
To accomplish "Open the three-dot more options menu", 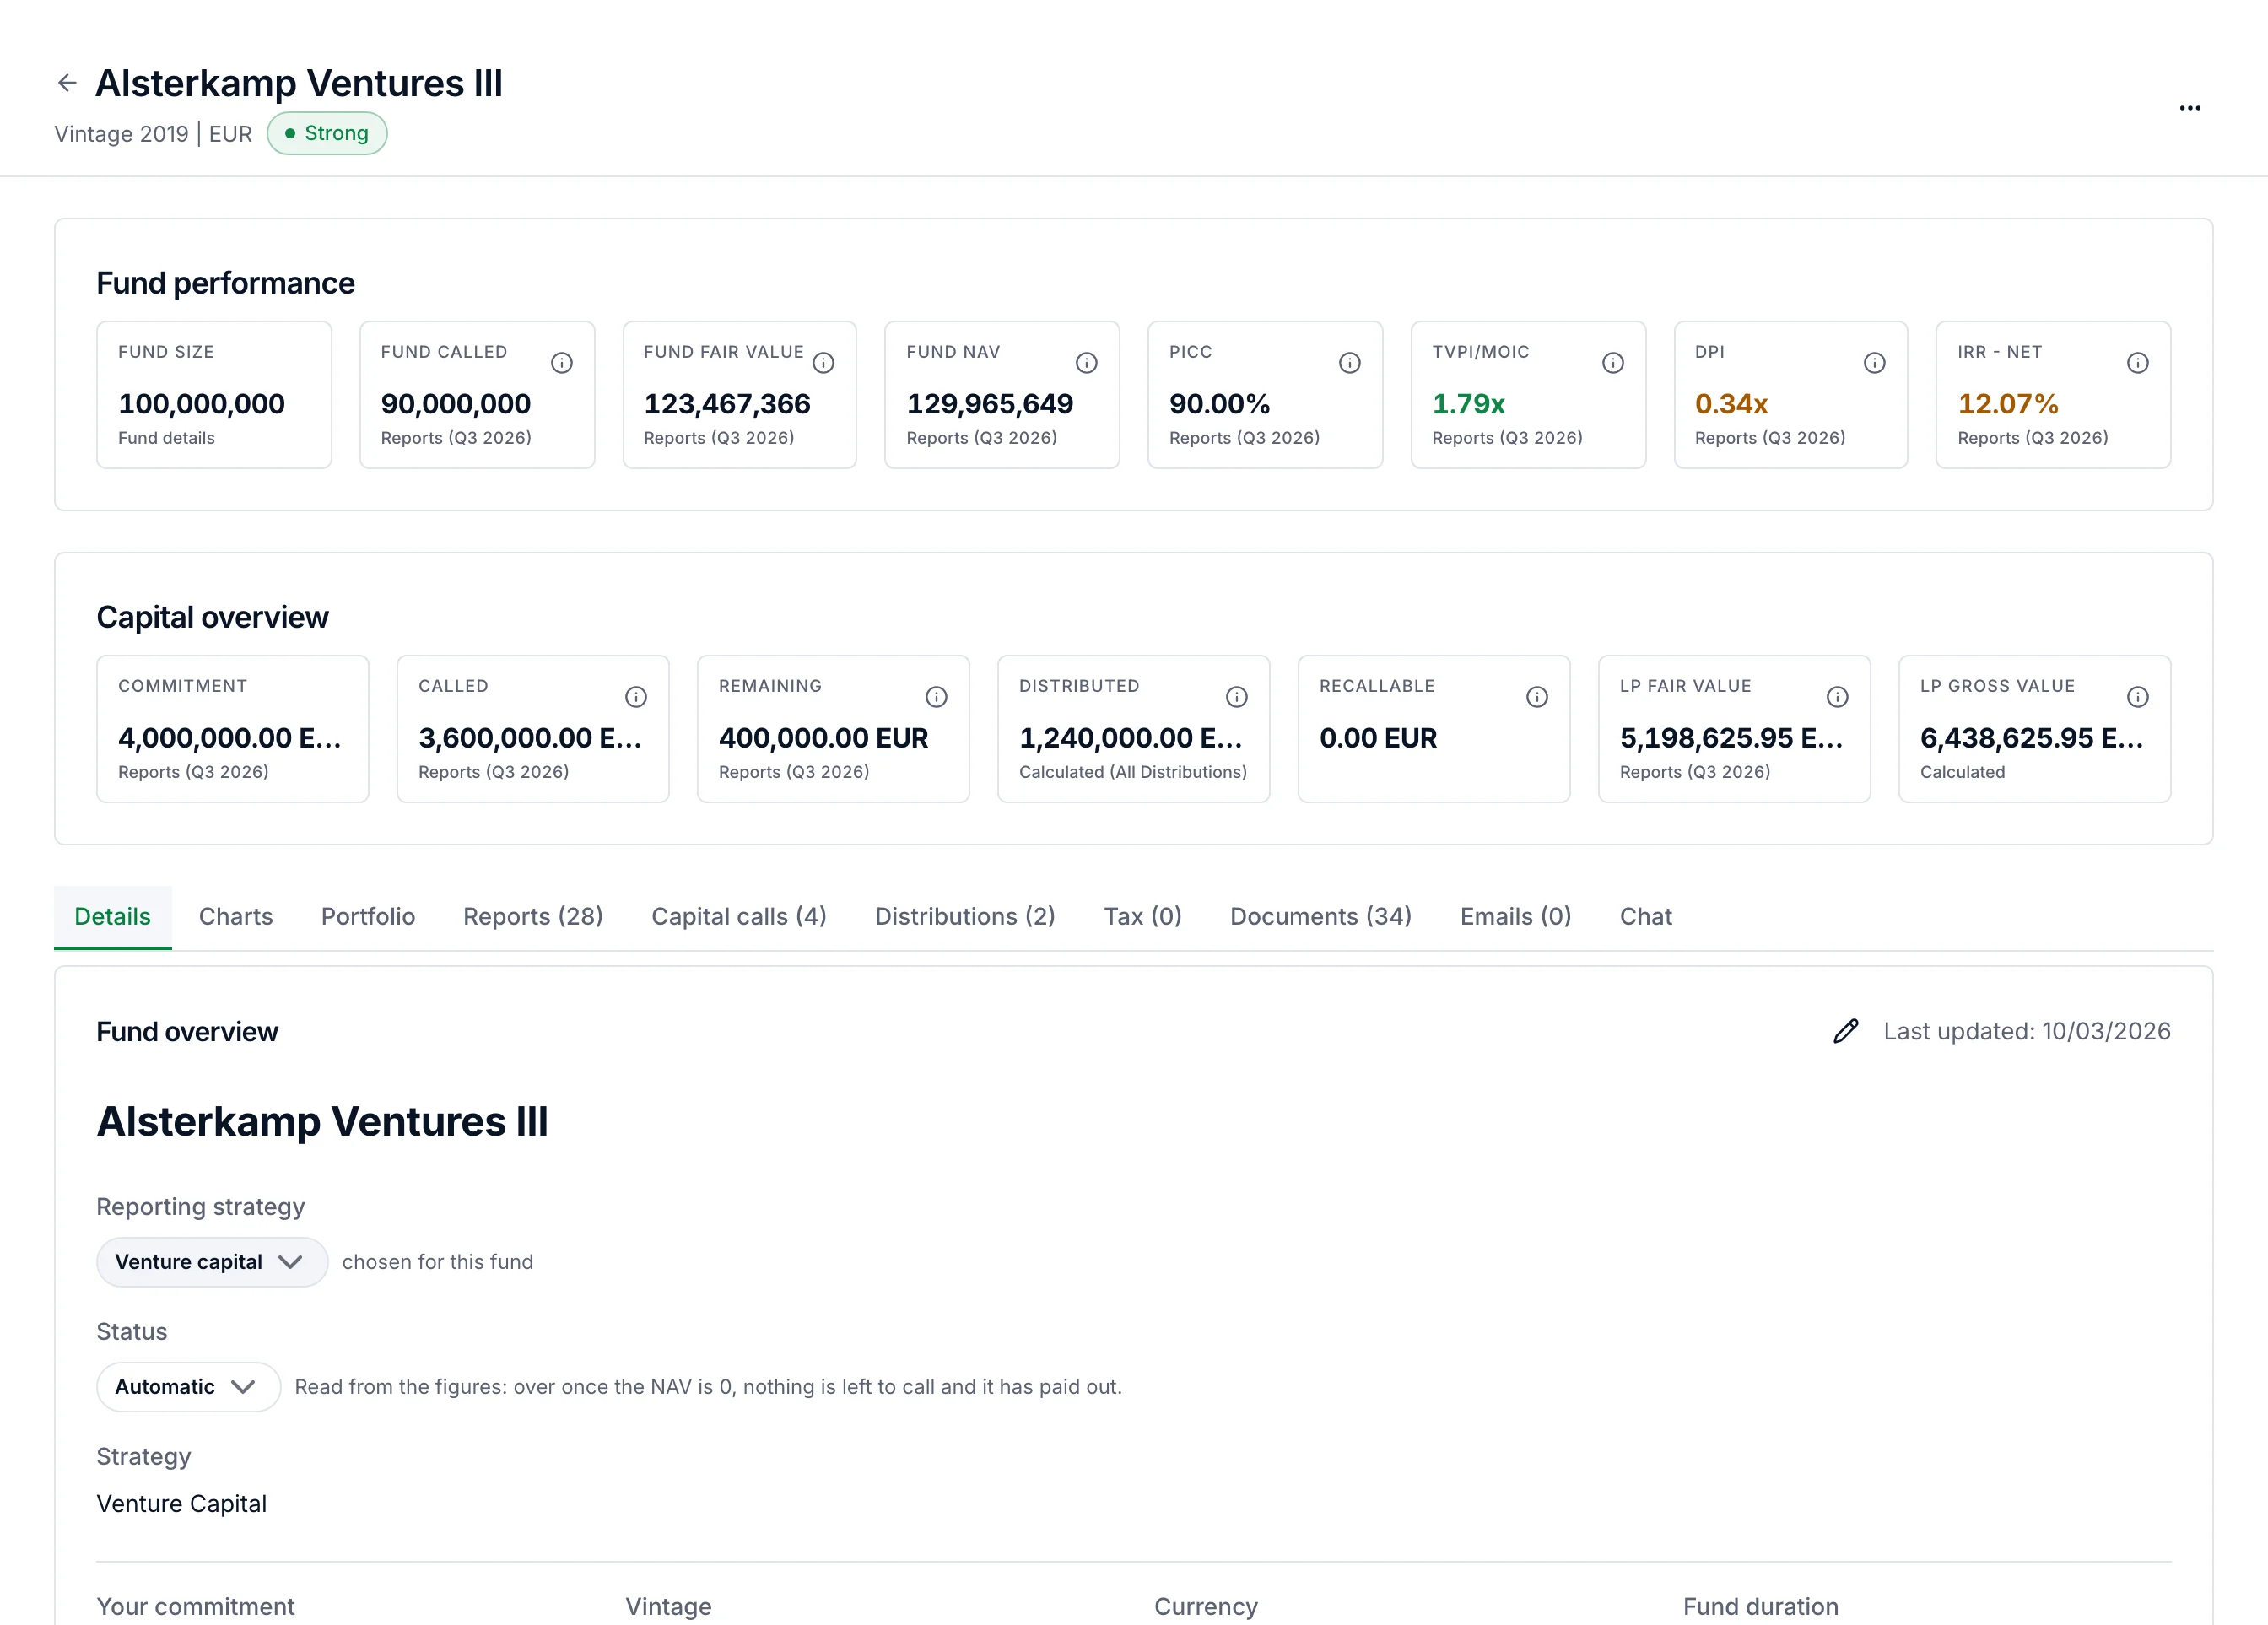I will click(x=2189, y=108).
